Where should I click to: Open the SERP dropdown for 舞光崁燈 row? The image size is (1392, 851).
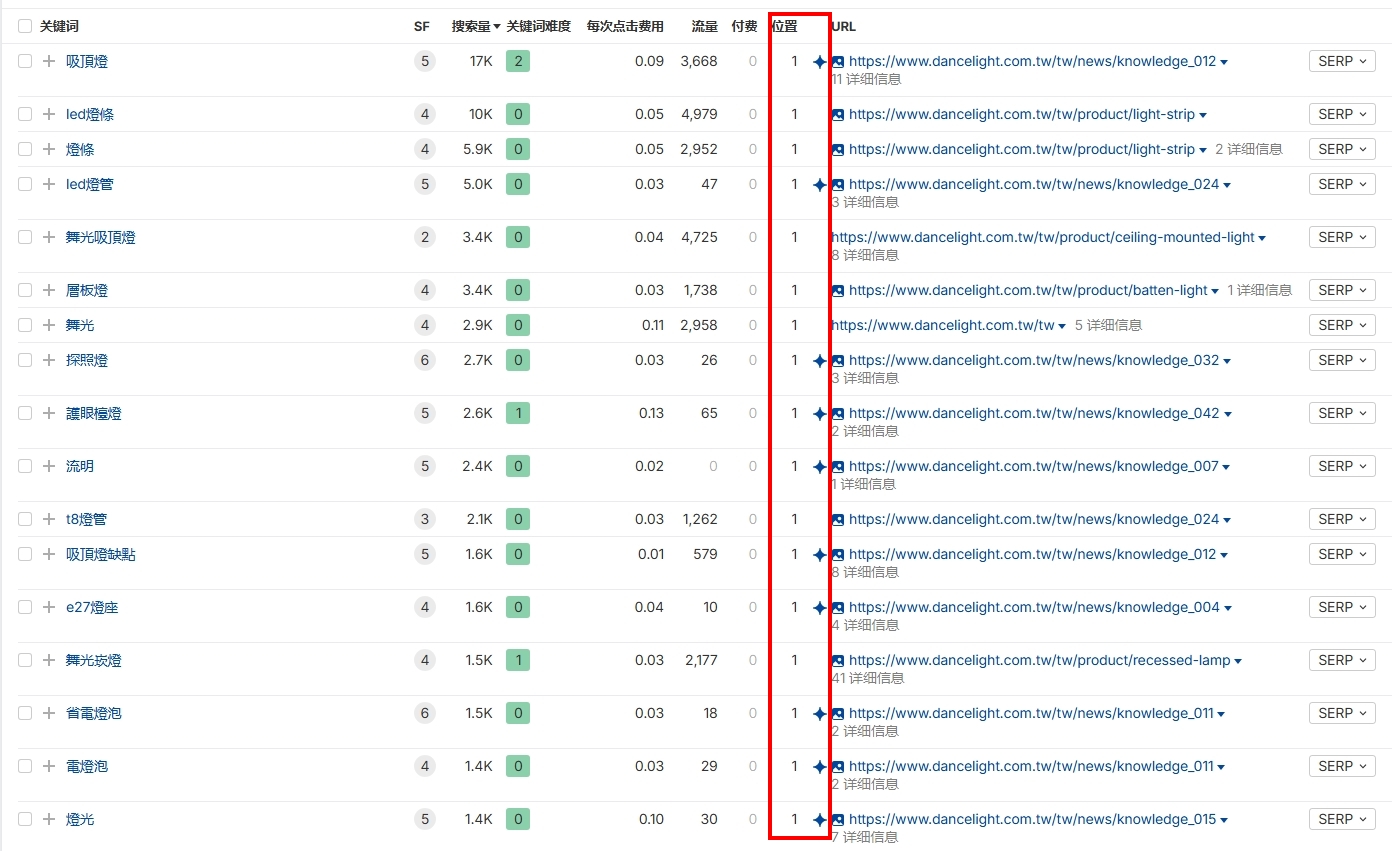1342,660
